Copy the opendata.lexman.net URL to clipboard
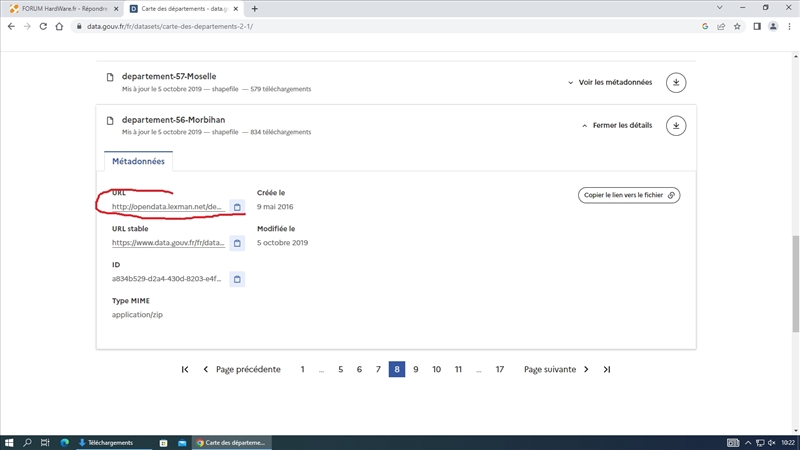Viewport: 800px width, 450px height. point(237,207)
